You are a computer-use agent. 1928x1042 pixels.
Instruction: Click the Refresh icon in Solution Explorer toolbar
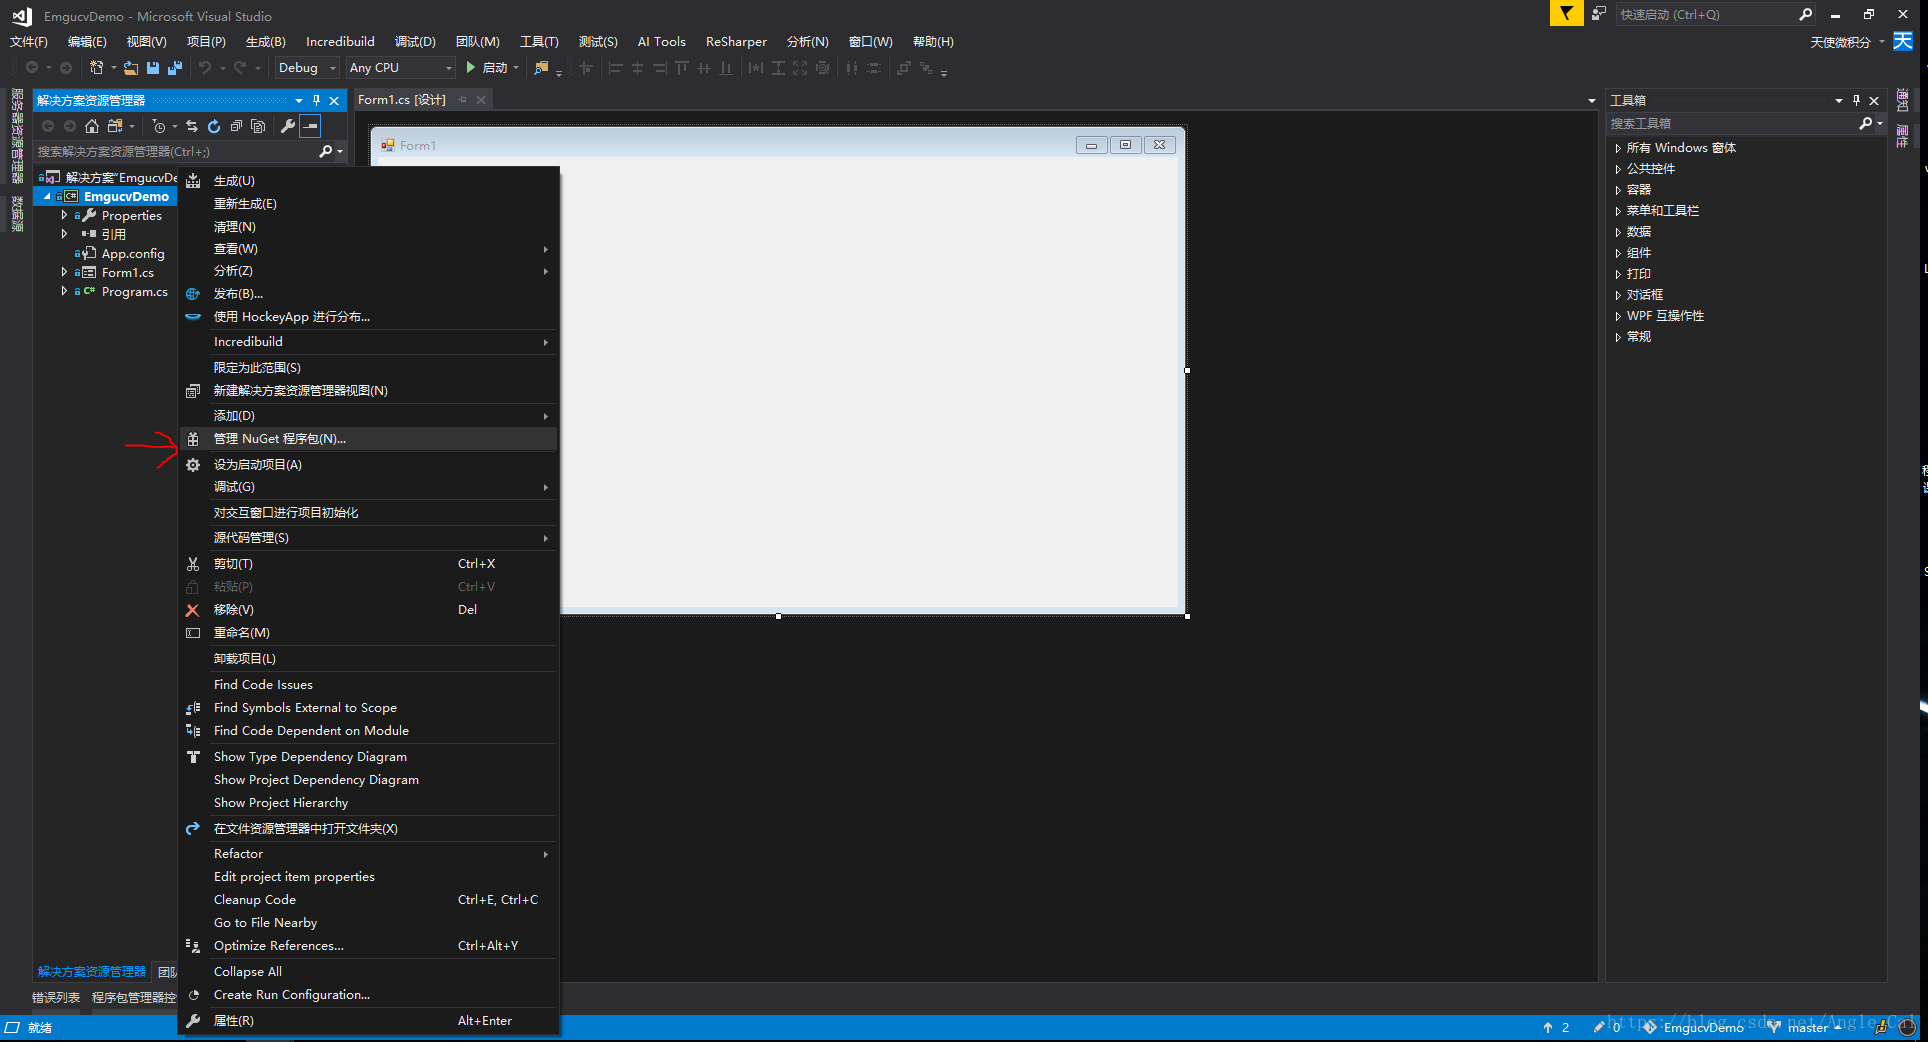(214, 126)
